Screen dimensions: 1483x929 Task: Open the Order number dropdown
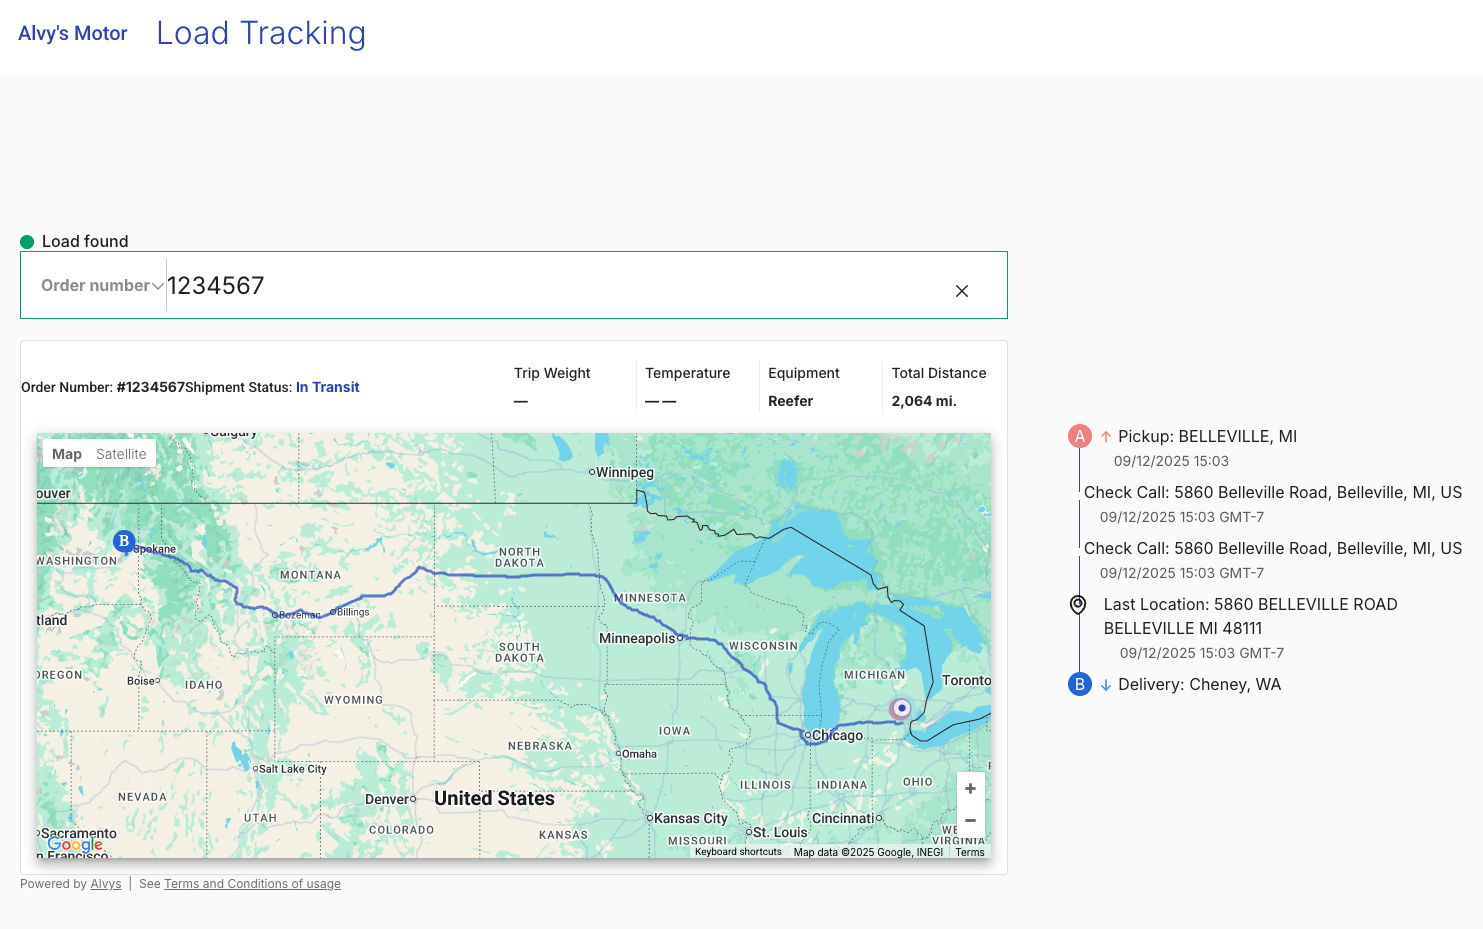(102, 285)
